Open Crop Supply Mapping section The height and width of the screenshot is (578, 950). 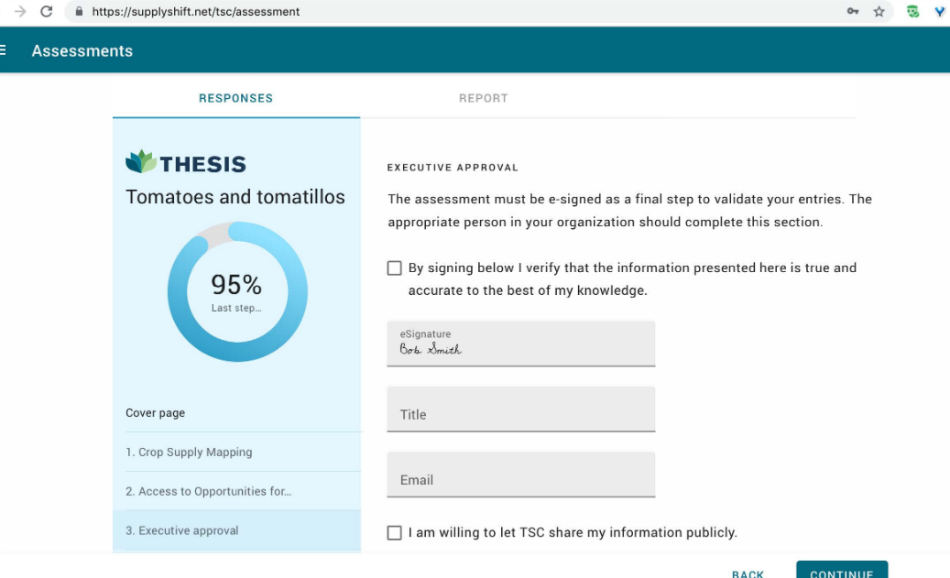(189, 452)
